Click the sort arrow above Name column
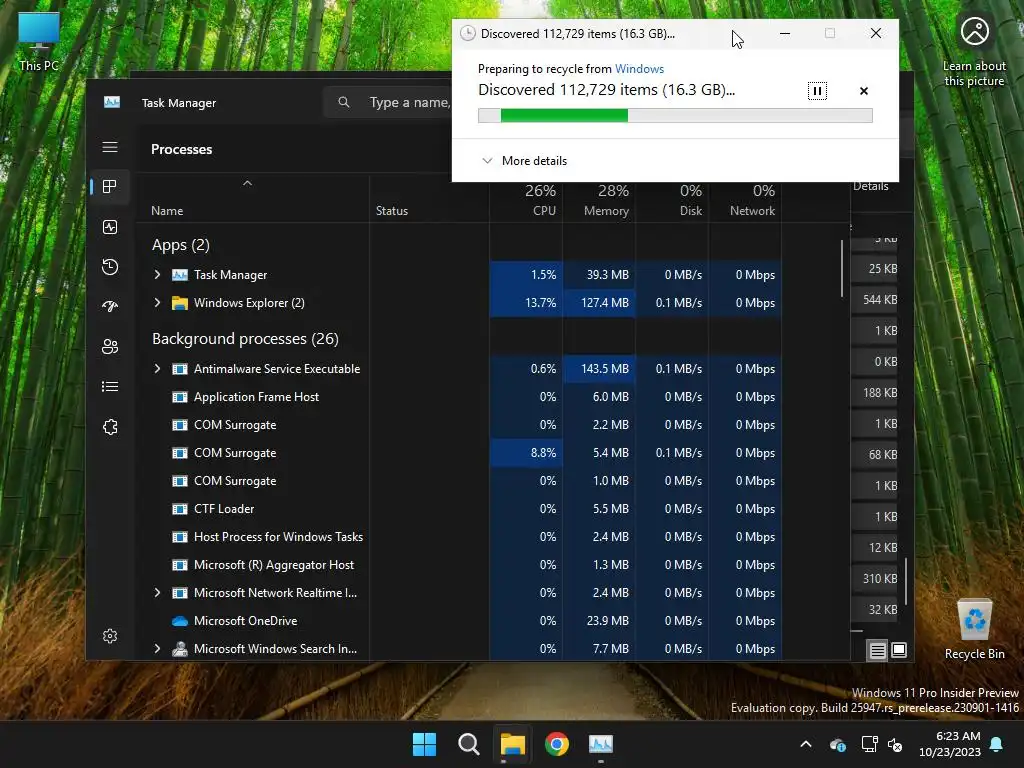 point(248,184)
